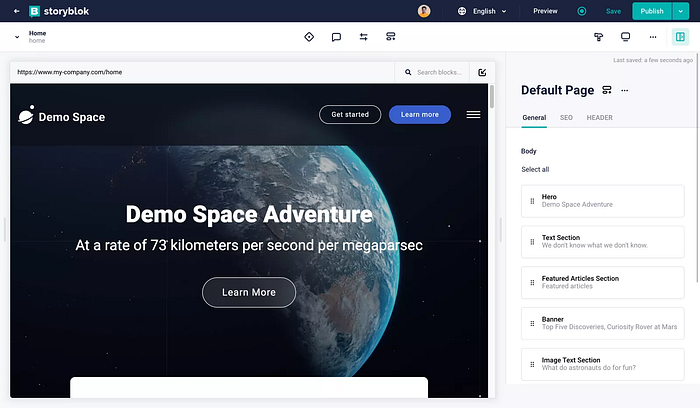This screenshot has width=700, height=408.
Task: Click the blue Learn more button
Action: [420, 115]
